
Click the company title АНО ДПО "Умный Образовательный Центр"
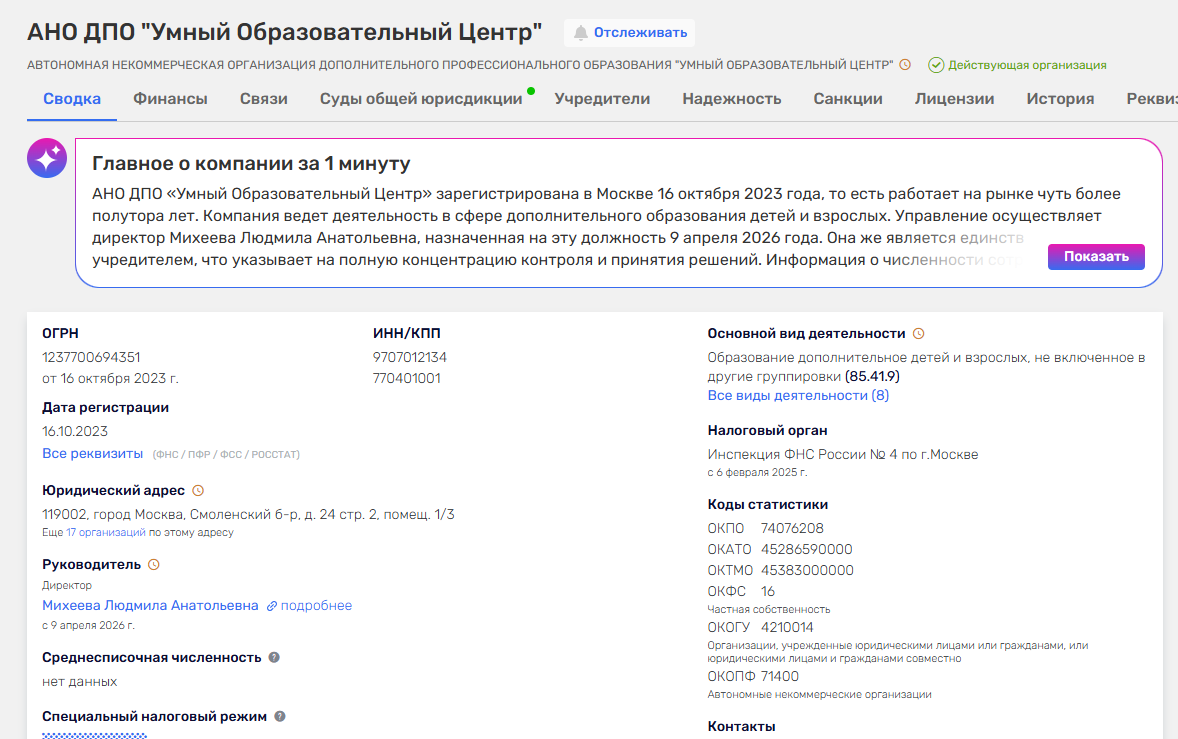click(x=285, y=32)
